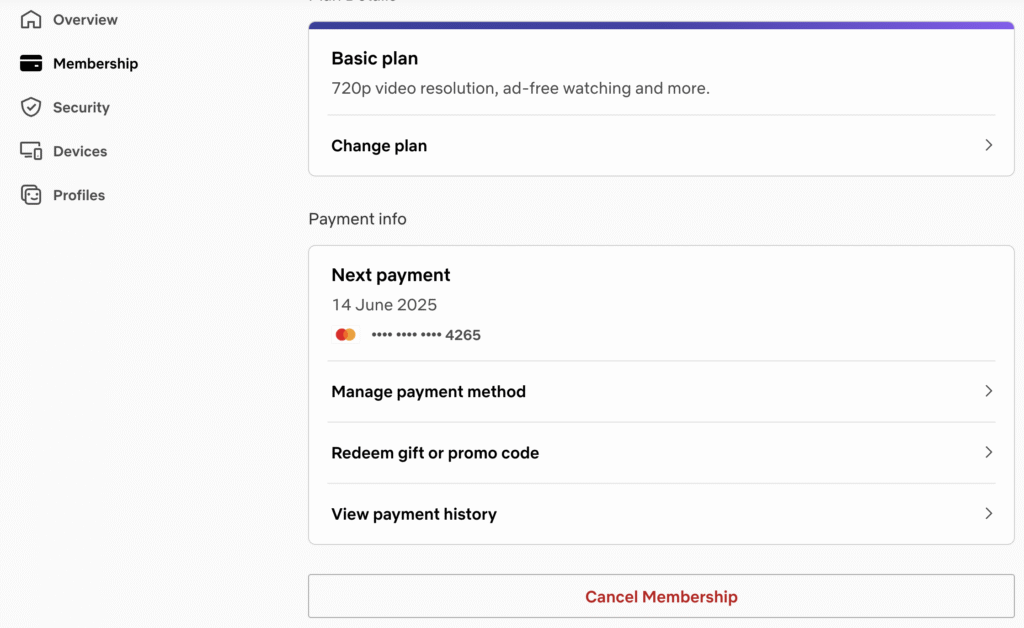Click the Mastercard logo icon
Viewport: 1024px width, 628px height.
tap(345, 334)
